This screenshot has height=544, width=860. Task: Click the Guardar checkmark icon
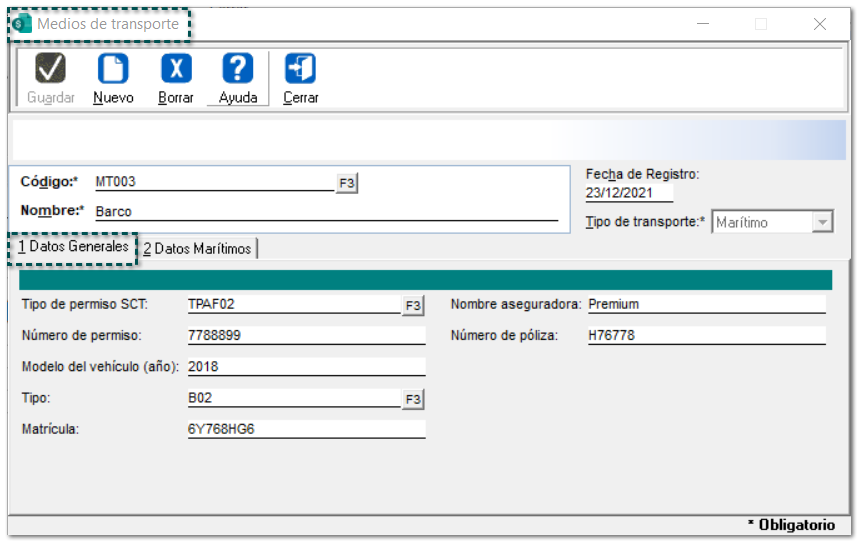coord(50,69)
